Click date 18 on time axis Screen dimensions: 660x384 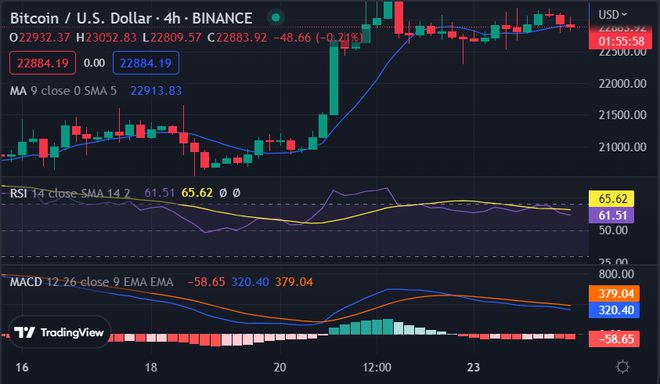coord(151,367)
